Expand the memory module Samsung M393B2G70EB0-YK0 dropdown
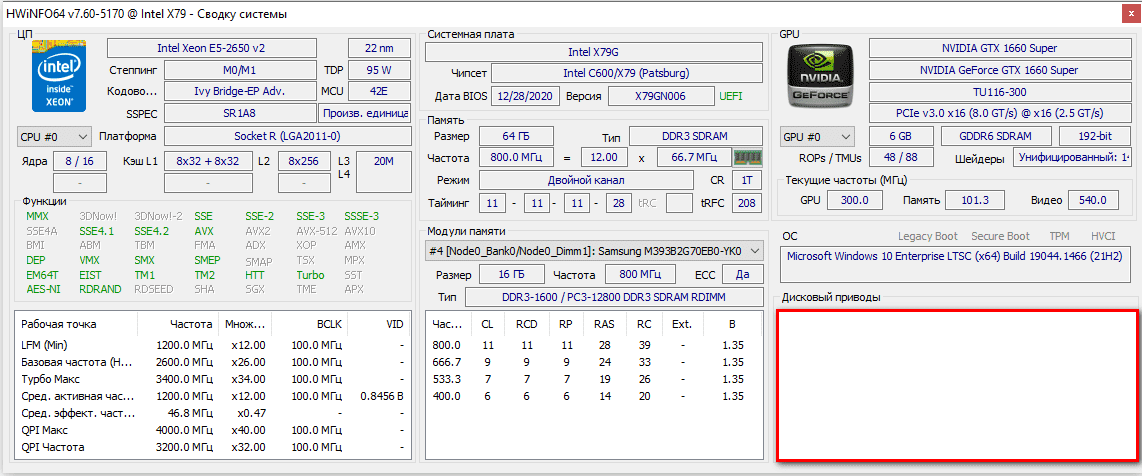Screen dimensions: 1142x476 point(594,250)
